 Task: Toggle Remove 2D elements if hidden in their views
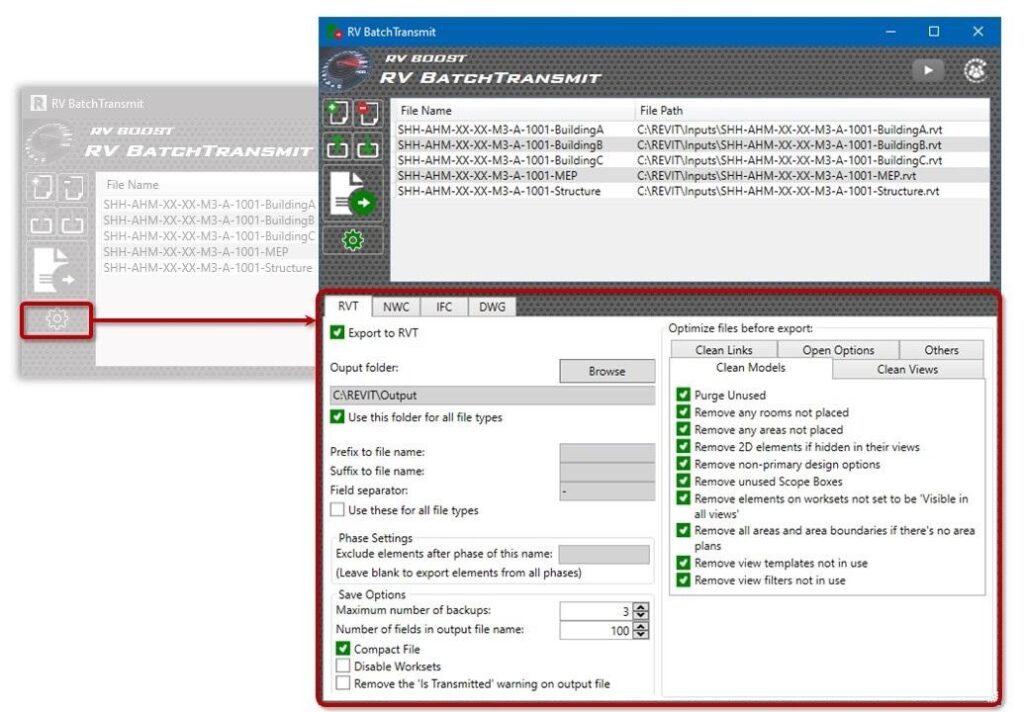pyautogui.click(x=683, y=446)
